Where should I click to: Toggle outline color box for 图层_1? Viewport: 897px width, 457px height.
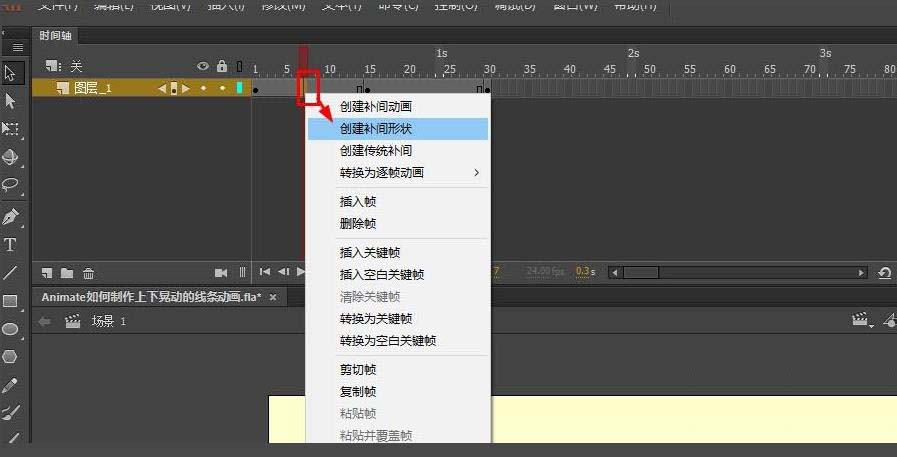point(239,88)
